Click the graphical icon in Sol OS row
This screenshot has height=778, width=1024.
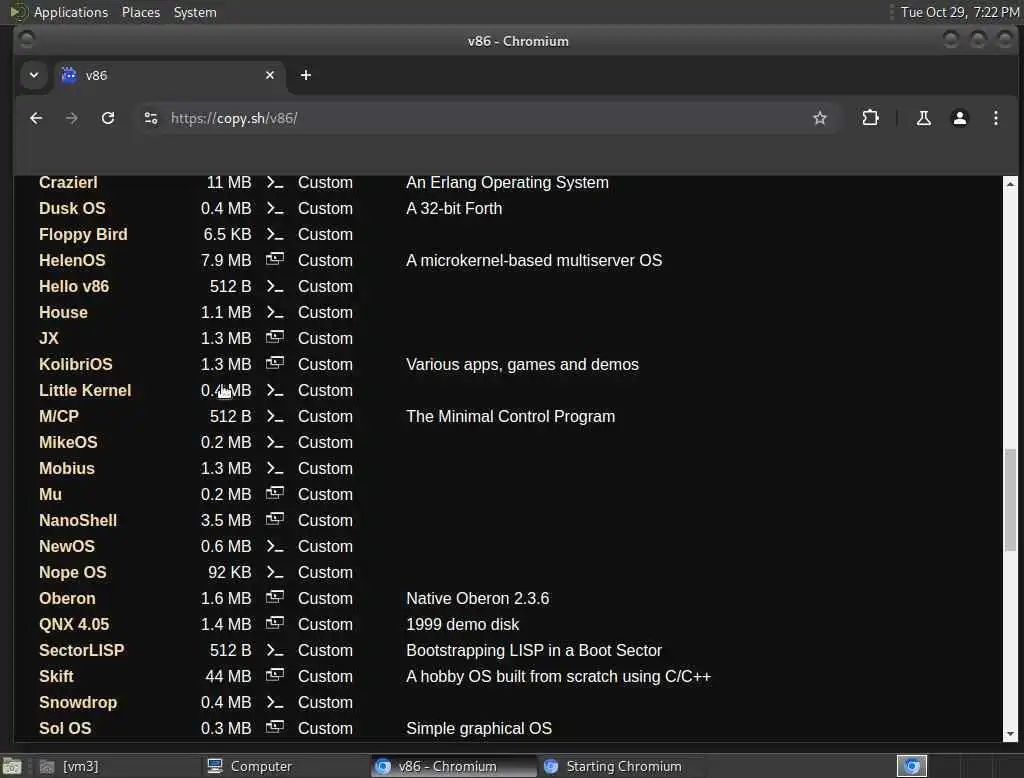(275, 727)
